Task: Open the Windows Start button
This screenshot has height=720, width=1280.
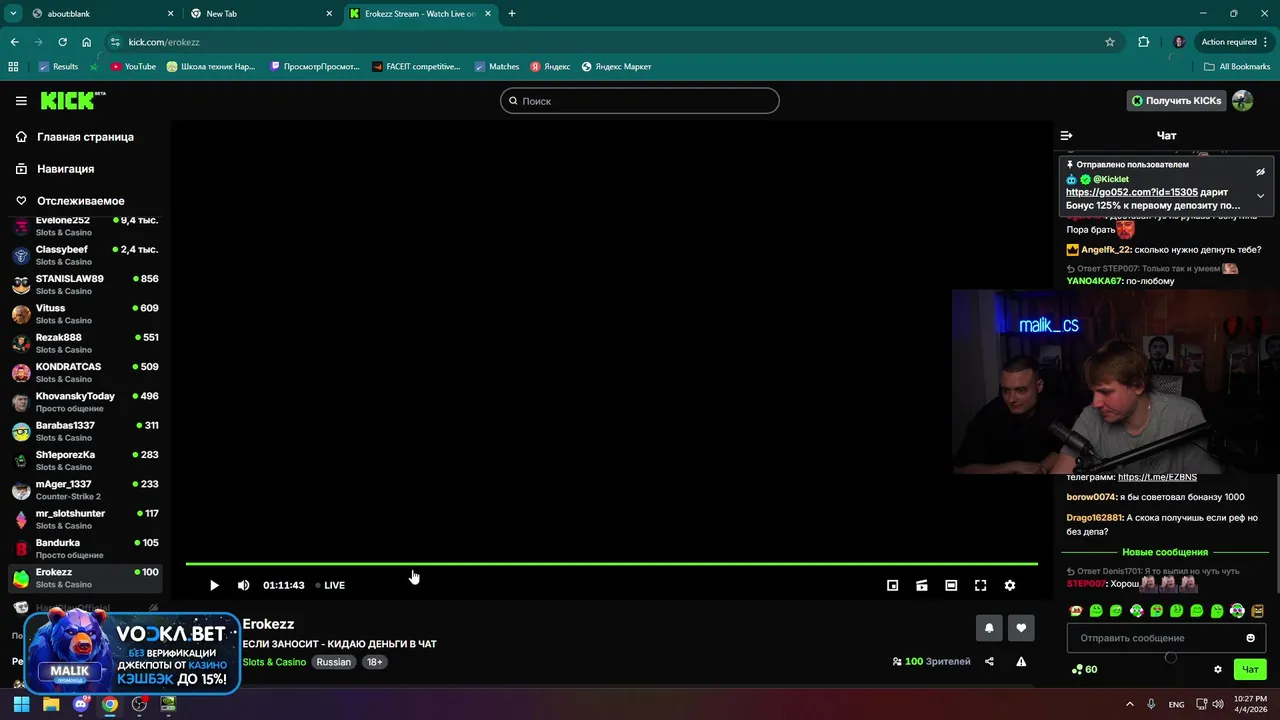Action: pyautogui.click(x=21, y=704)
